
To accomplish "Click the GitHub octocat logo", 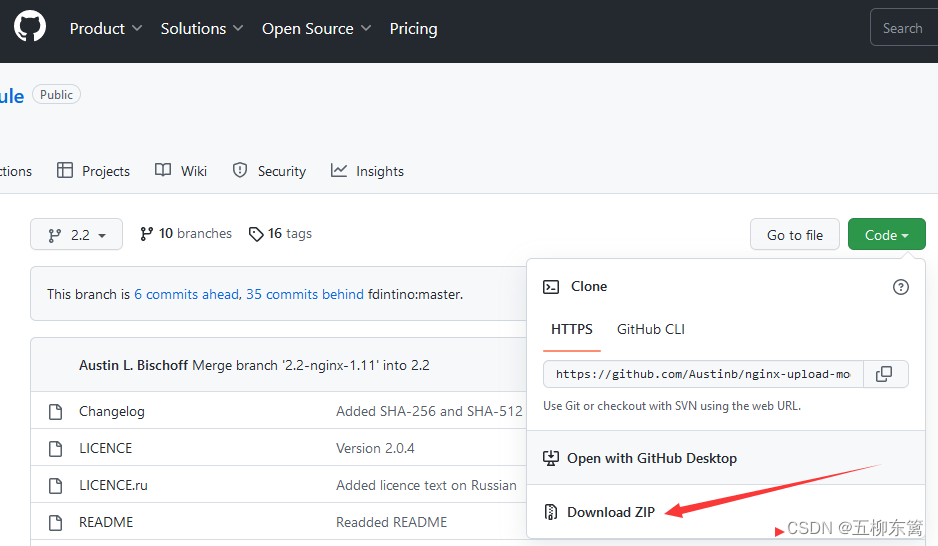I will pos(30,26).
